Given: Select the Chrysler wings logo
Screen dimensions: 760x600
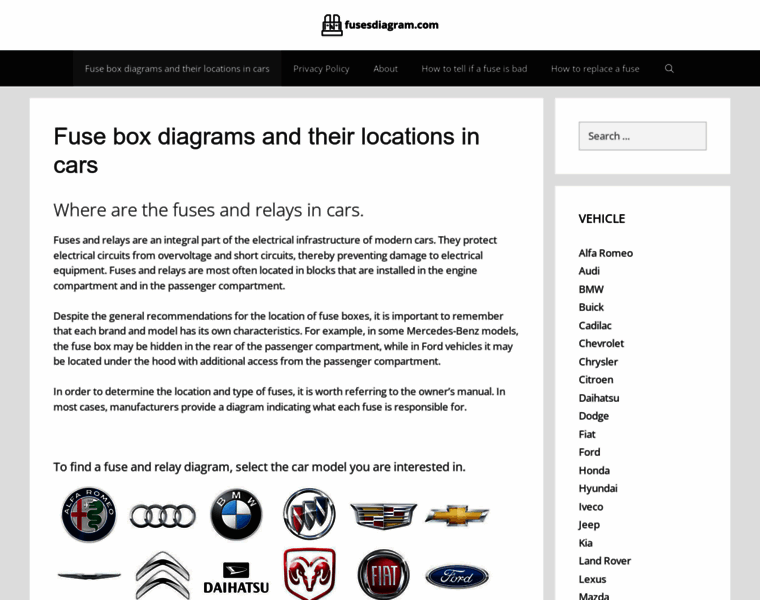Looking at the screenshot, I should pyautogui.click(x=89, y=576).
